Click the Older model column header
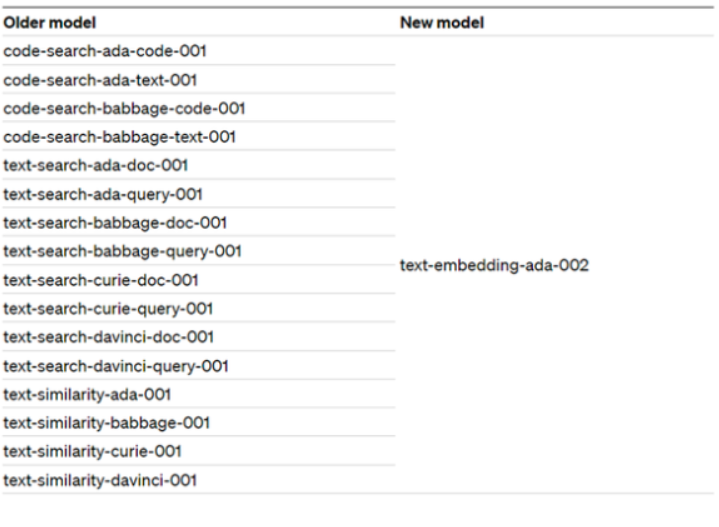 click(50, 22)
